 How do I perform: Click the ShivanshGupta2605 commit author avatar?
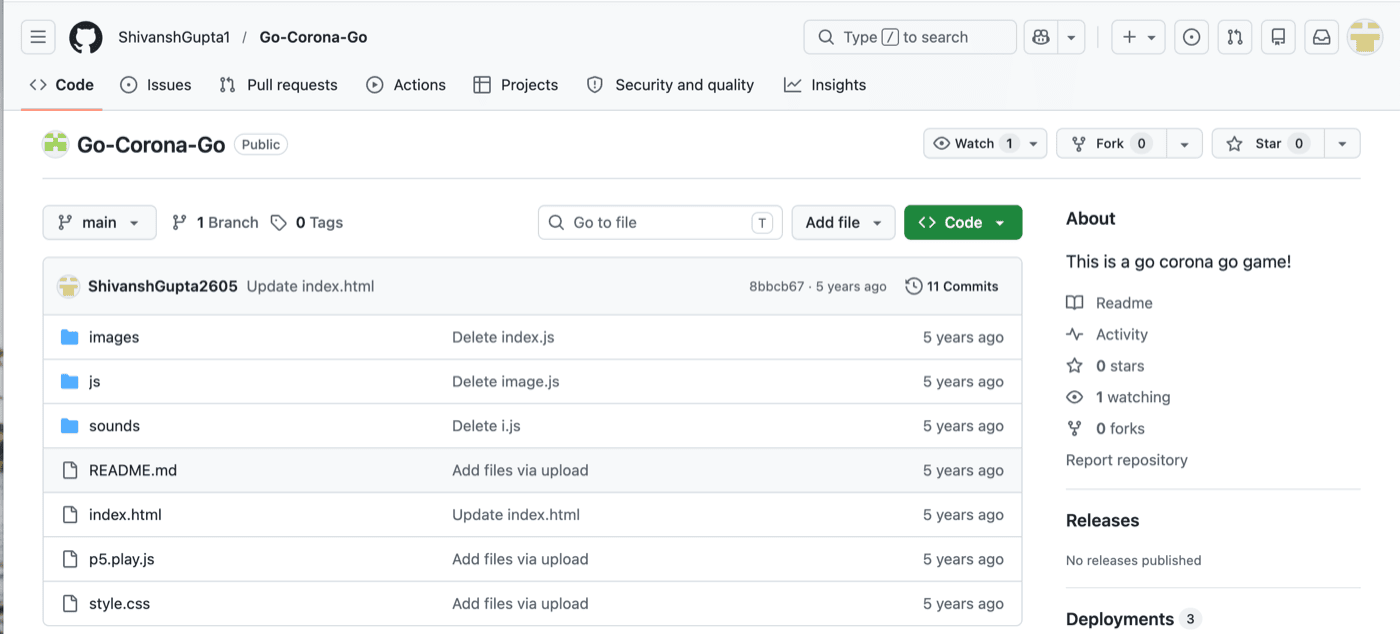68,286
